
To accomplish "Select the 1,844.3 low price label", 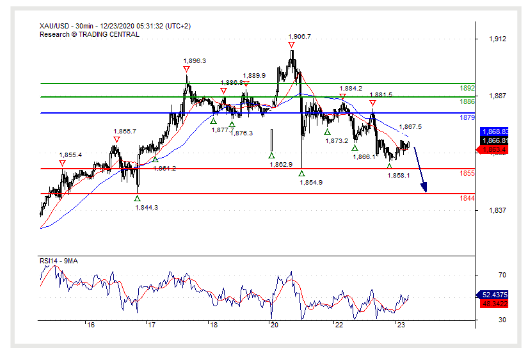I will coord(147,208).
